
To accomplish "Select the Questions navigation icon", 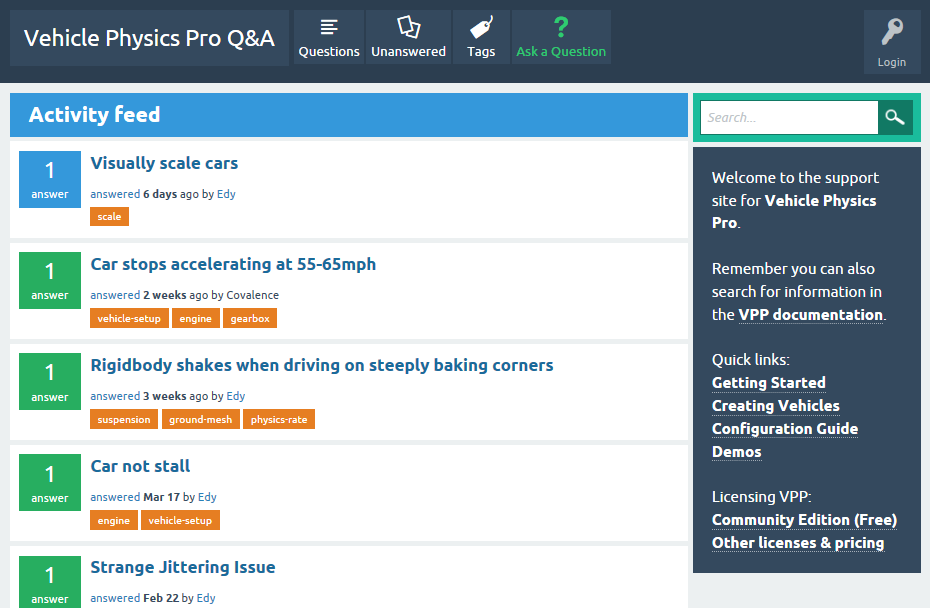I will pos(329,25).
